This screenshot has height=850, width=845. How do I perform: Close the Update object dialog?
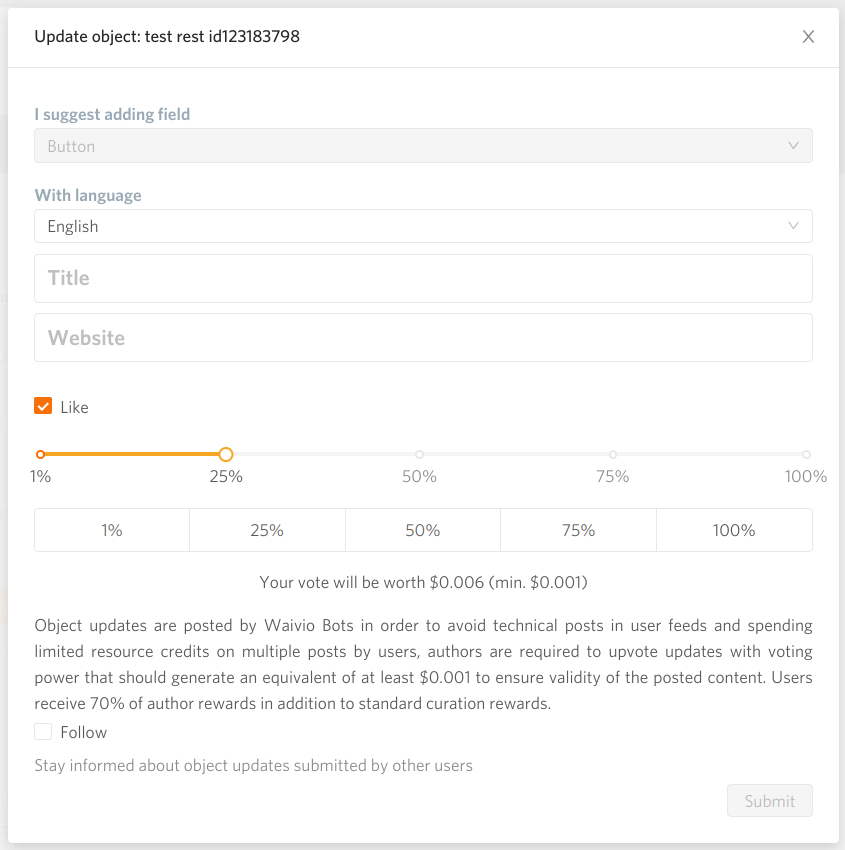pyautogui.click(x=808, y=37)
